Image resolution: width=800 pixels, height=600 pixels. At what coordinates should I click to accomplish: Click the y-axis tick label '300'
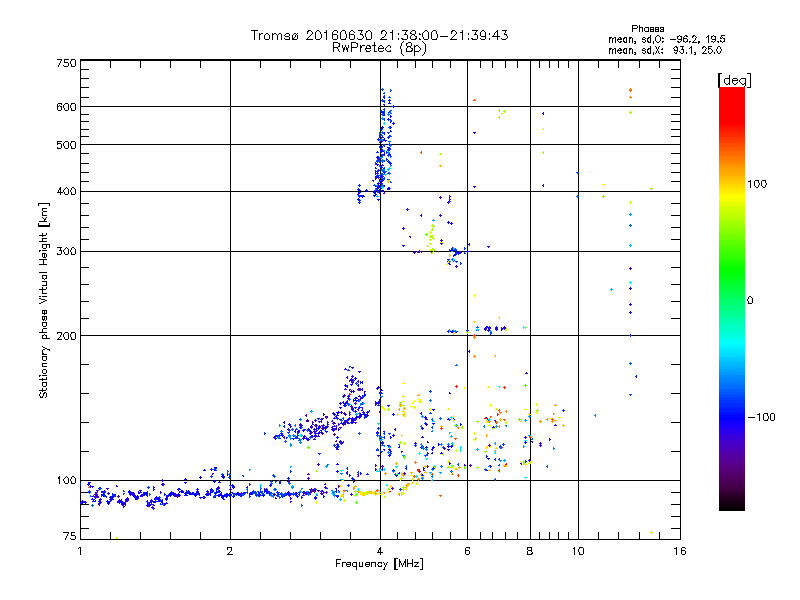tap(66, 252)
